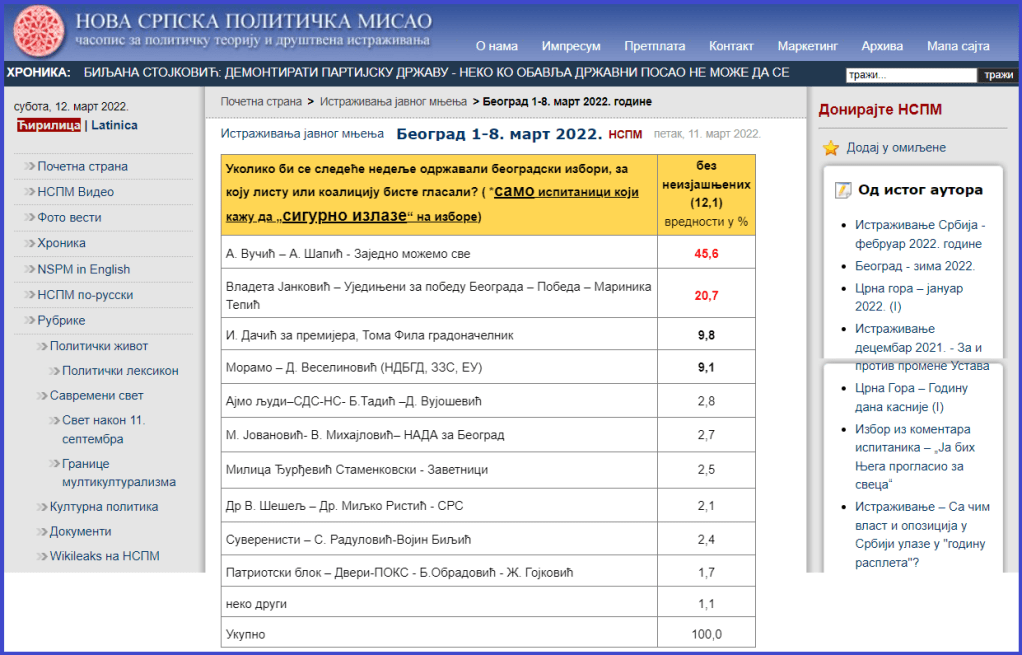The height and width of the screenshot is (655, 1022).
Task: Expand the Савремени свет subsection
Action: pos(96,395)
